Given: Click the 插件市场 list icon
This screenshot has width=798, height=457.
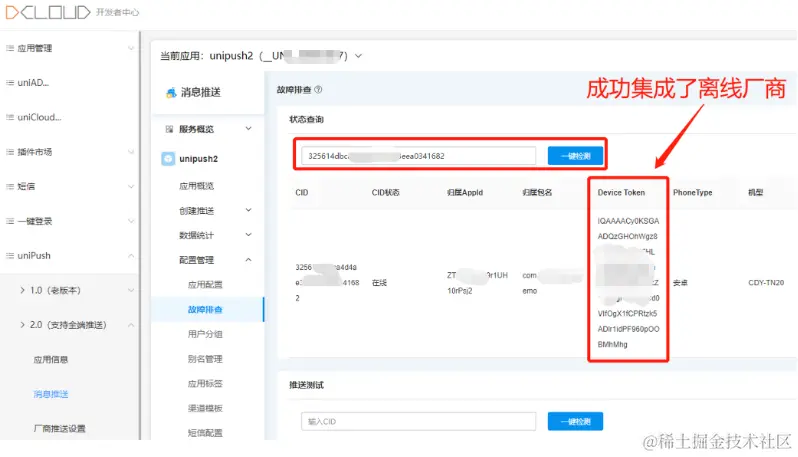Looking at the screenshot, I should point(10,152).
